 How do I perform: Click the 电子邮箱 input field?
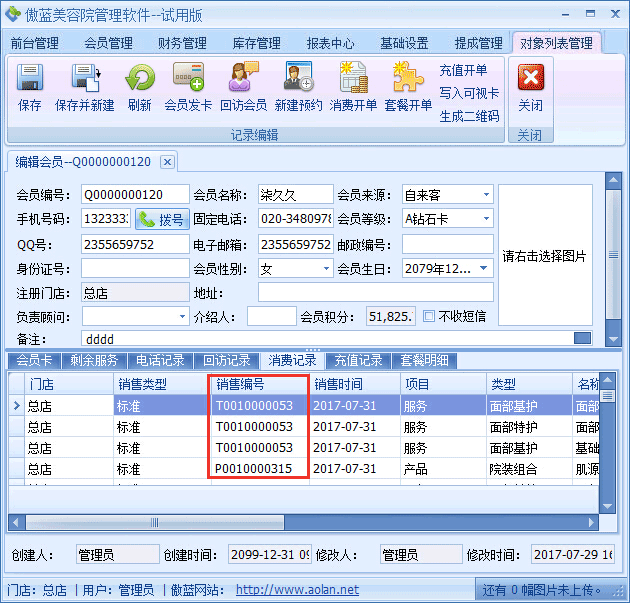pos(296,244)
